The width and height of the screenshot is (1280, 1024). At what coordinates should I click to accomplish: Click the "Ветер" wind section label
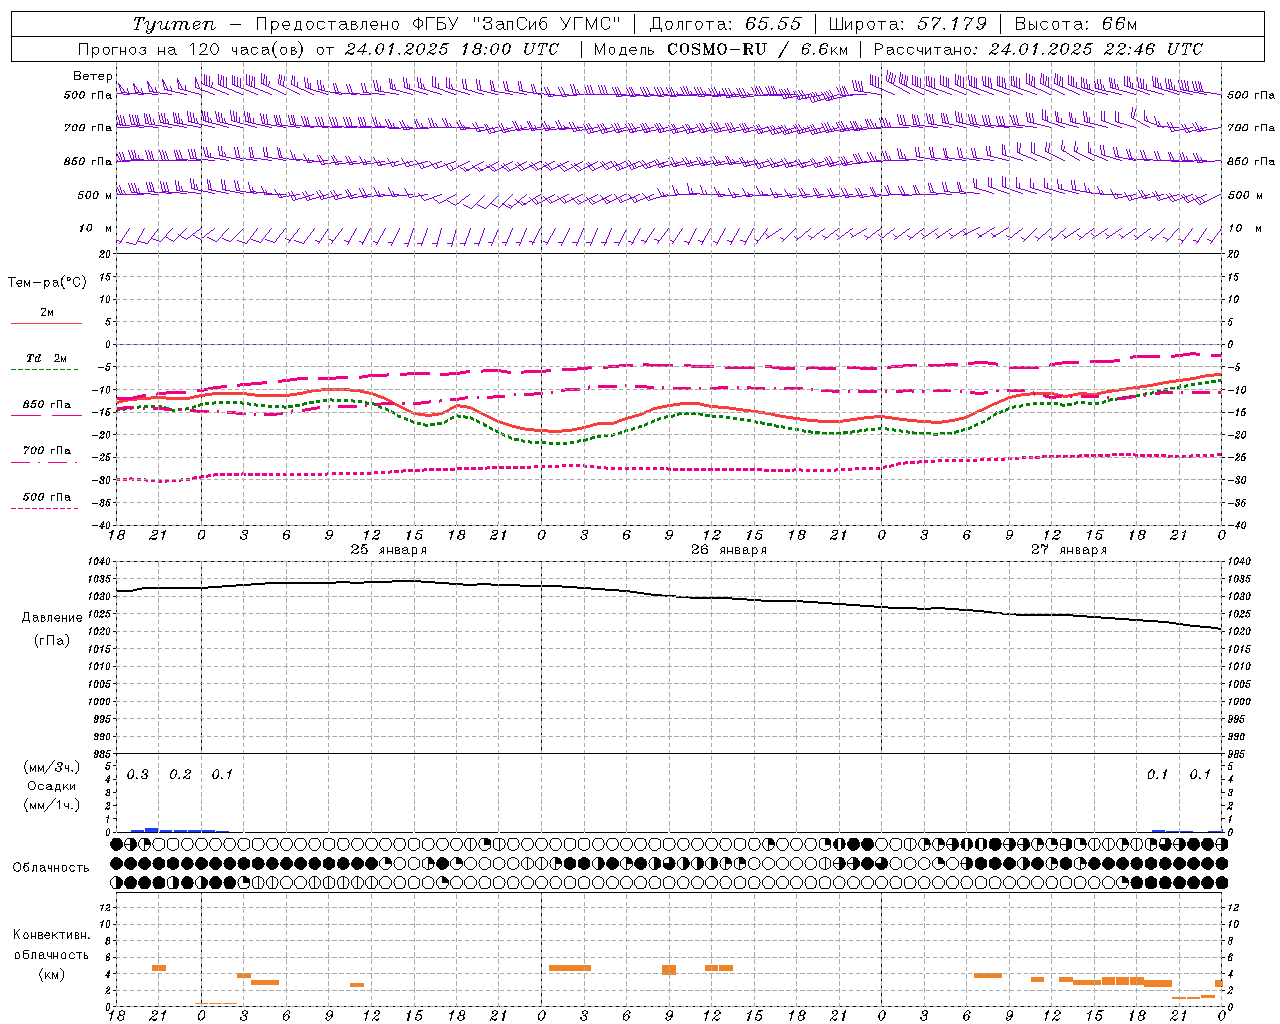point(93,76)
